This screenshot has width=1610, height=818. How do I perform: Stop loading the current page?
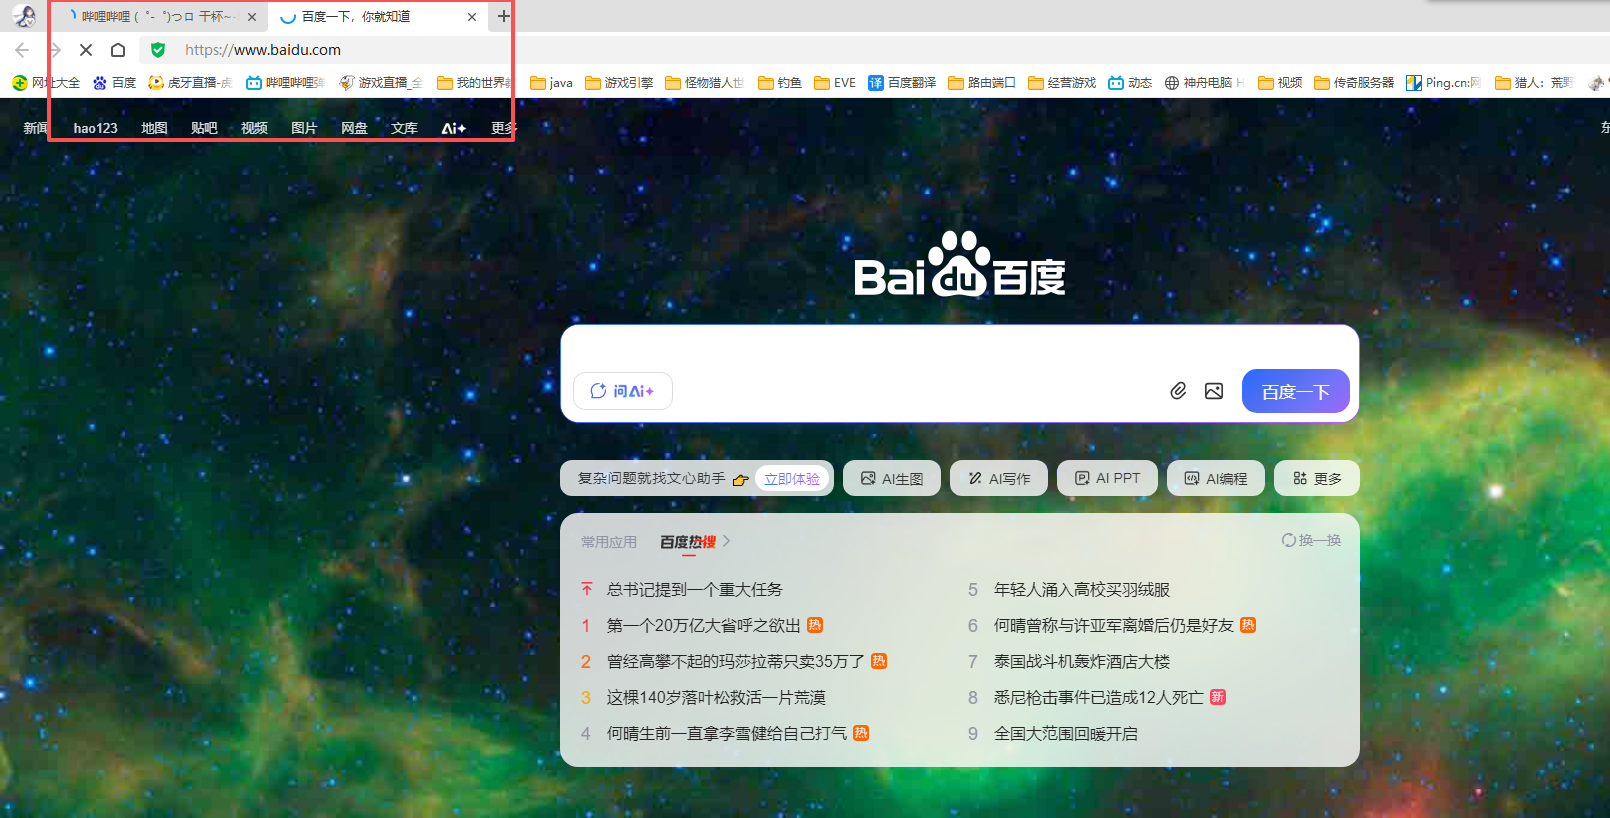pyautogui.click(x=86, y=50)
